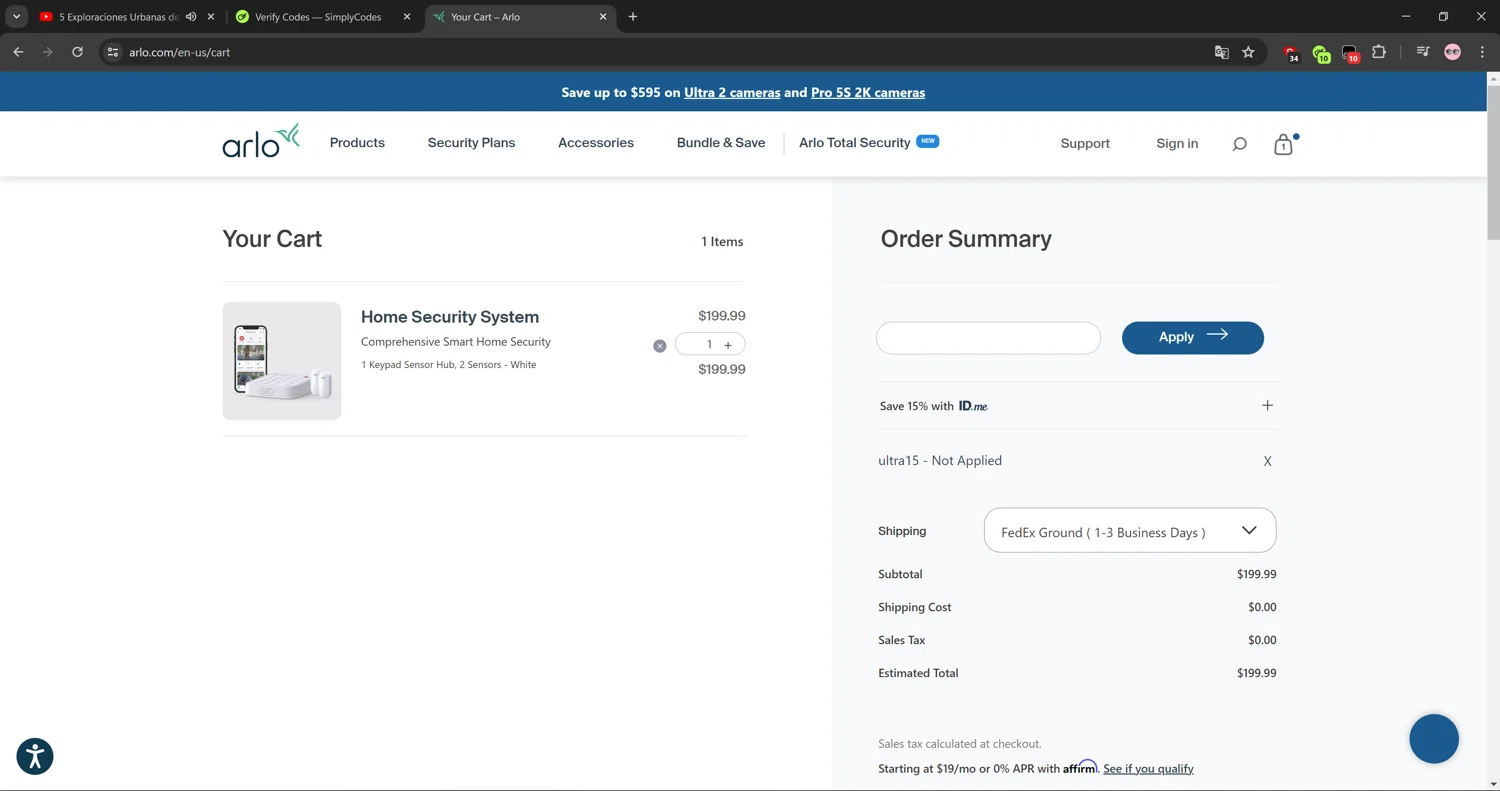Click the Affirm 'See if you qualify' link

click(1148, 769)
